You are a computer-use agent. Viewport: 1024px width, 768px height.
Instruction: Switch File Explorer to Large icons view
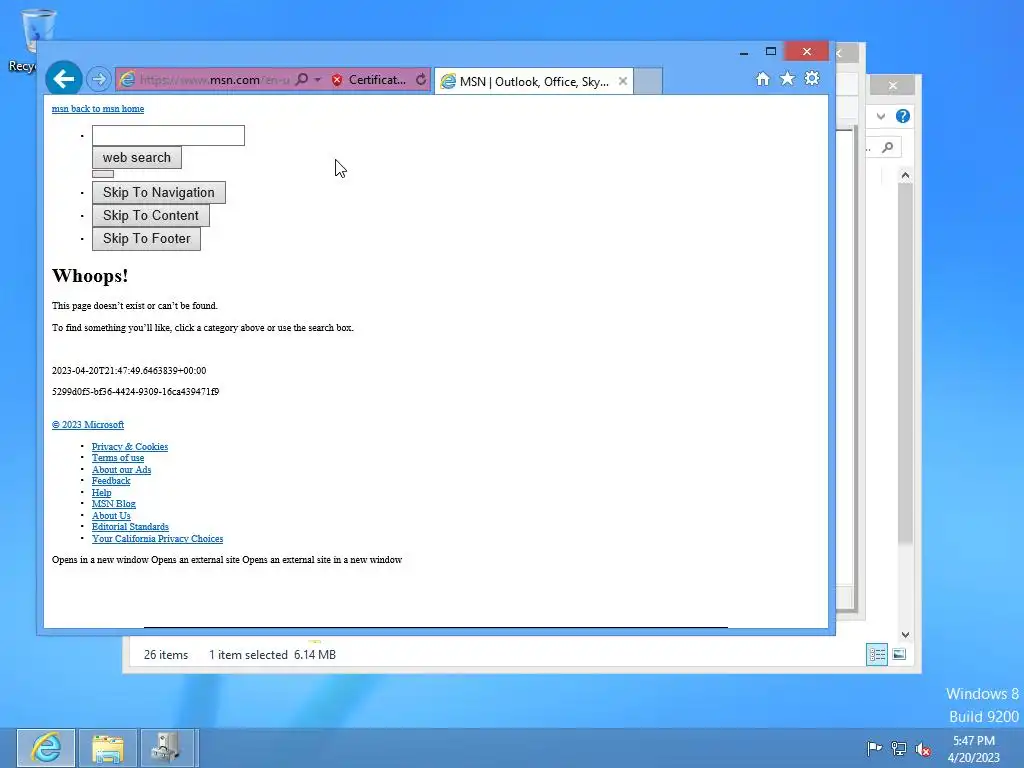[899, 654]
